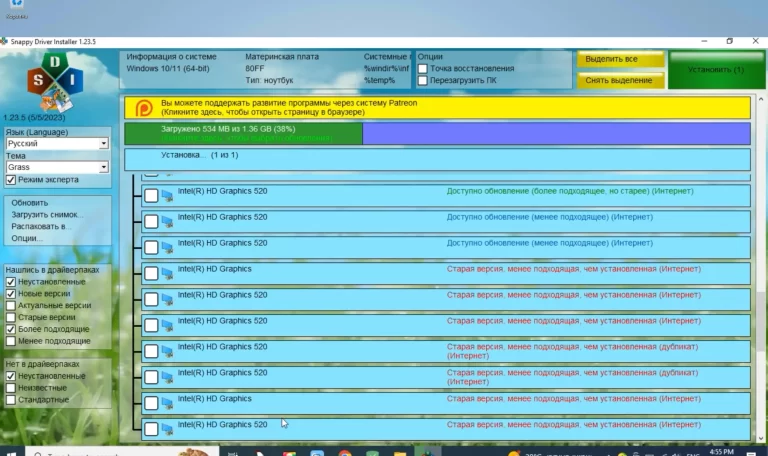Click the version text '1.23.5 (5/5/2023)'

click(34, 118)
